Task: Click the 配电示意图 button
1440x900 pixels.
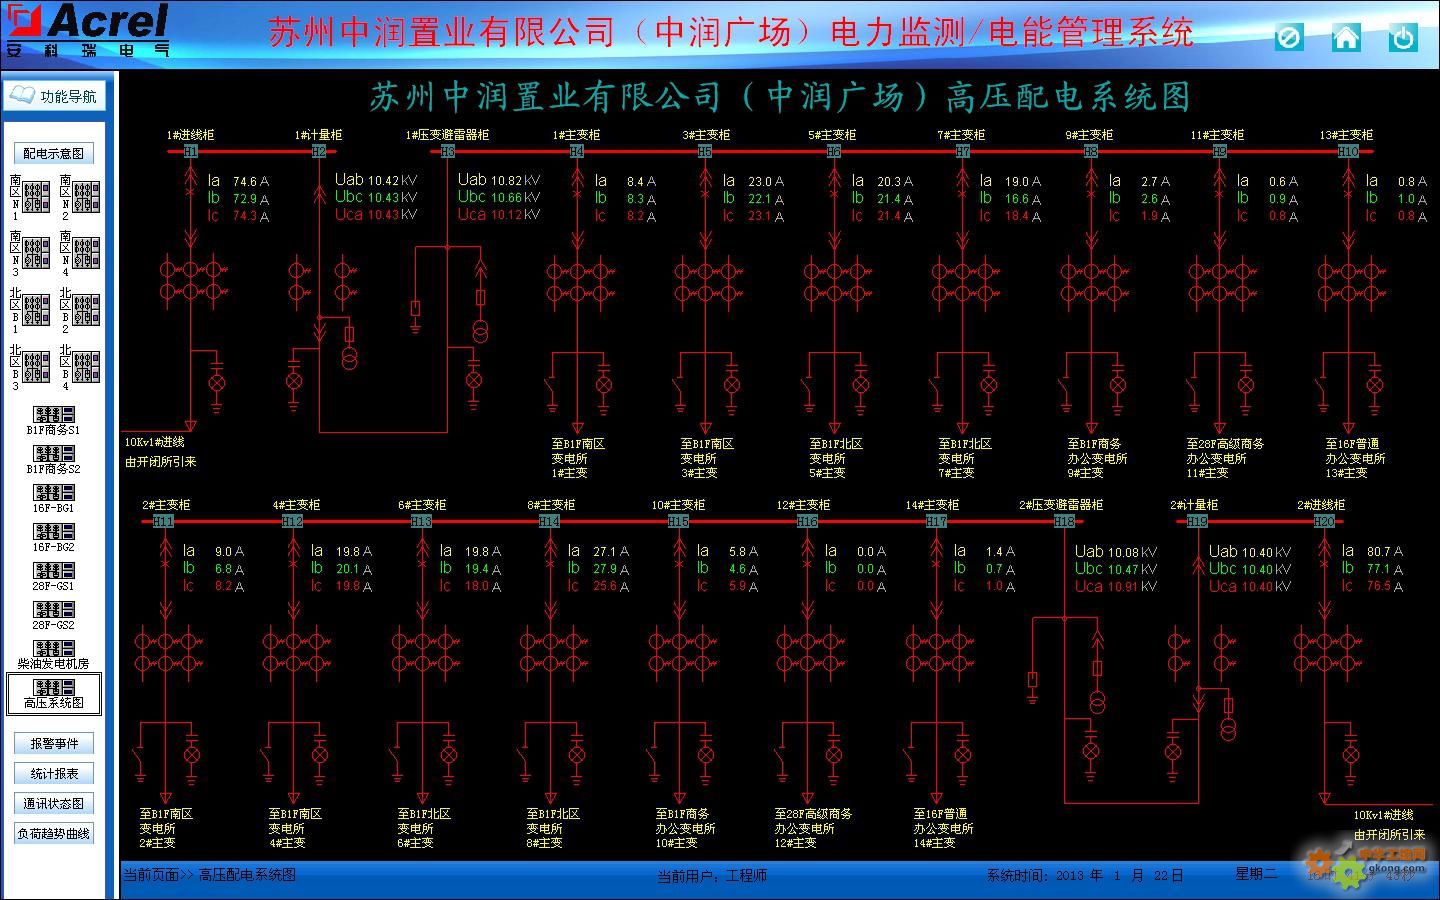Action: coord(54,153)
